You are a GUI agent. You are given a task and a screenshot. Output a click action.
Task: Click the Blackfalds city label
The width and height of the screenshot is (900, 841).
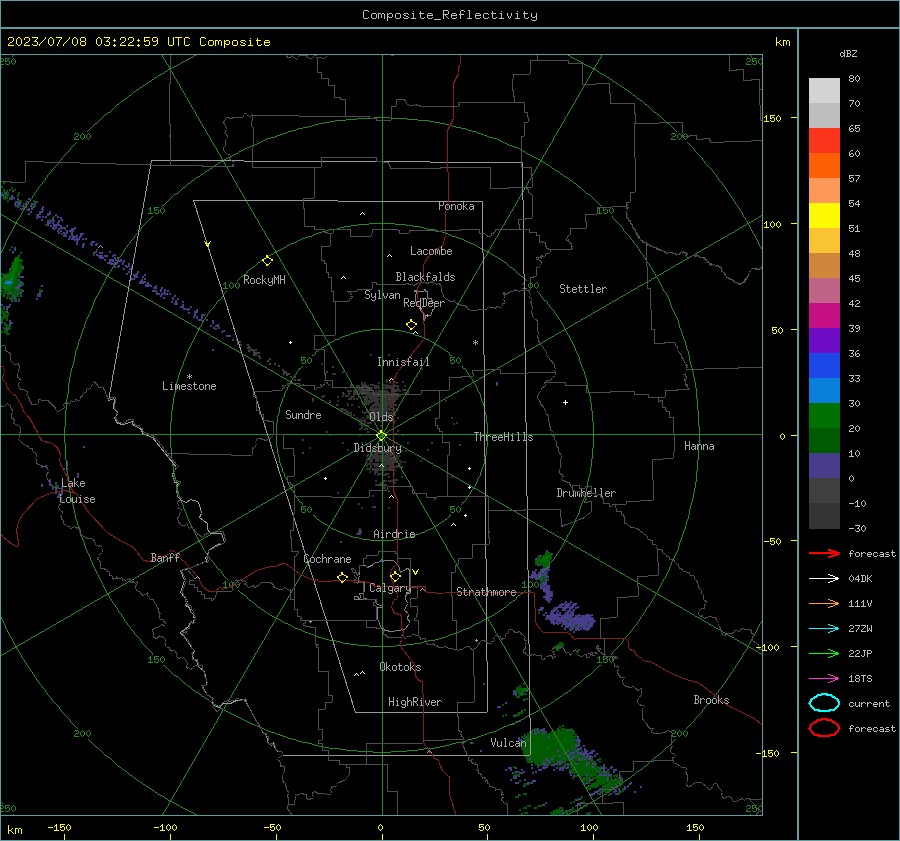pos(425,277)
